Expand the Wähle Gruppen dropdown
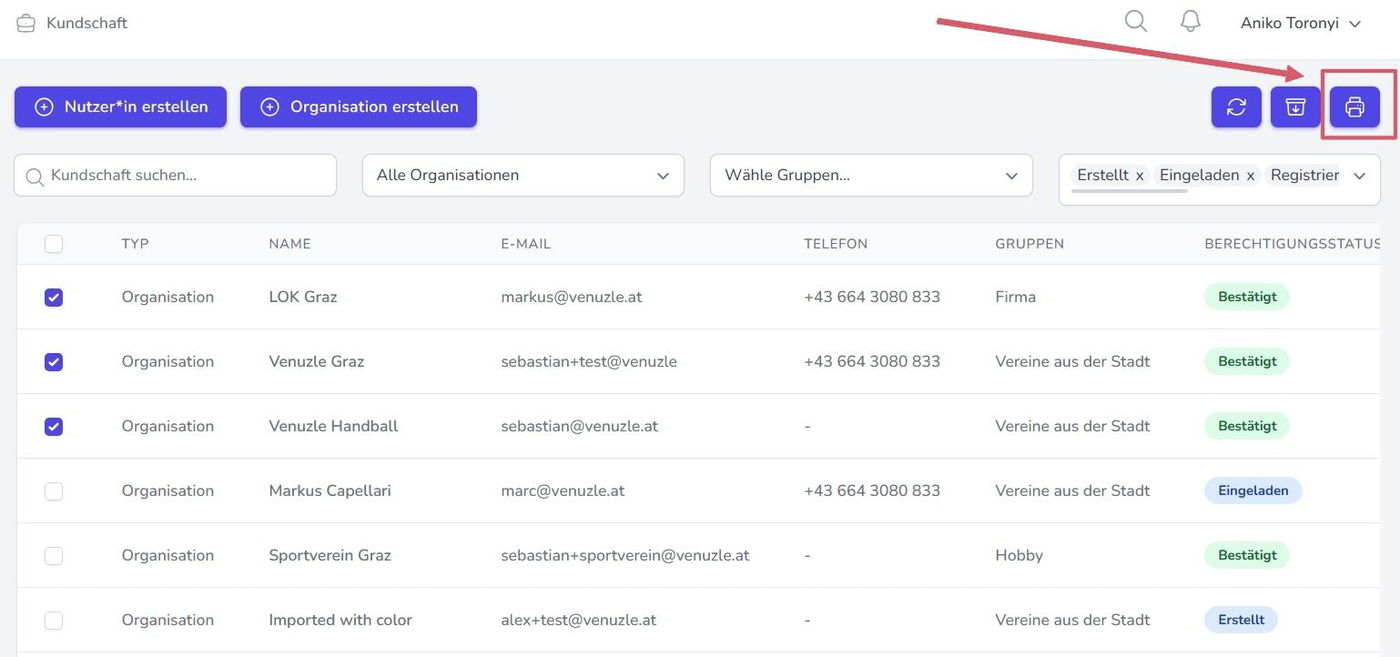The height and width of the screenshot is (657, 1400). click(x=871, y=175)
